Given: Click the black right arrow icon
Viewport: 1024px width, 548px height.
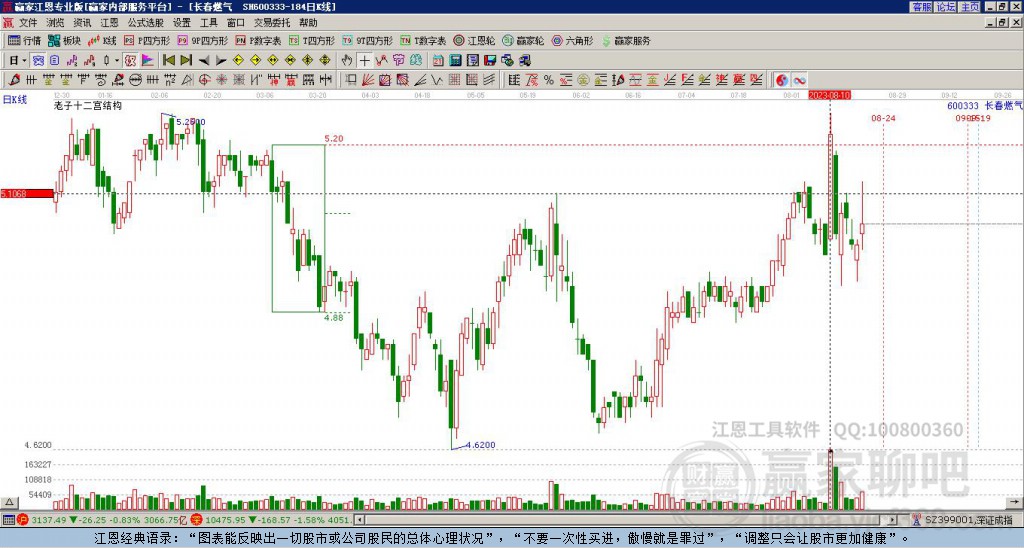Looking at the screenshot, I should [x=221, y=60].
